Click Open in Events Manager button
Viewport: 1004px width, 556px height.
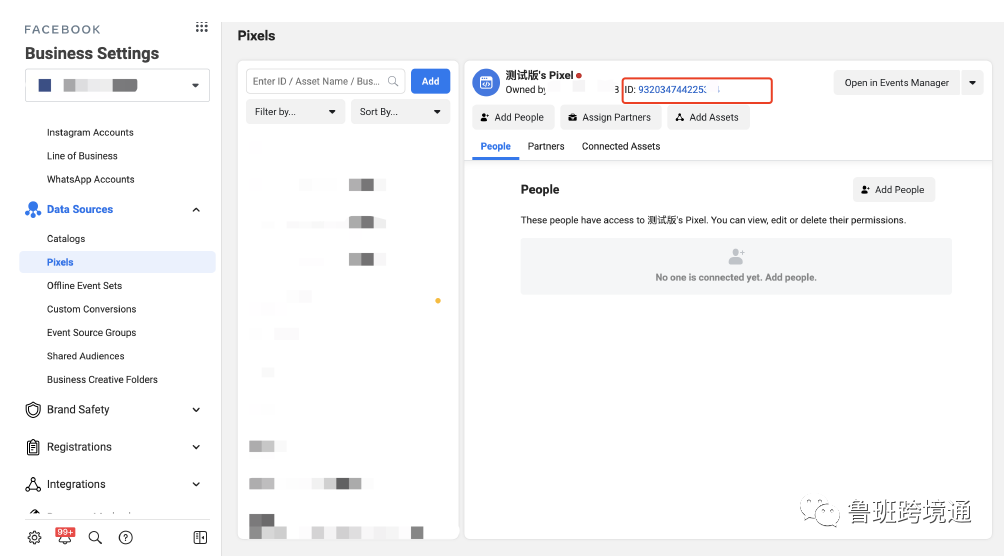(896, 83)
